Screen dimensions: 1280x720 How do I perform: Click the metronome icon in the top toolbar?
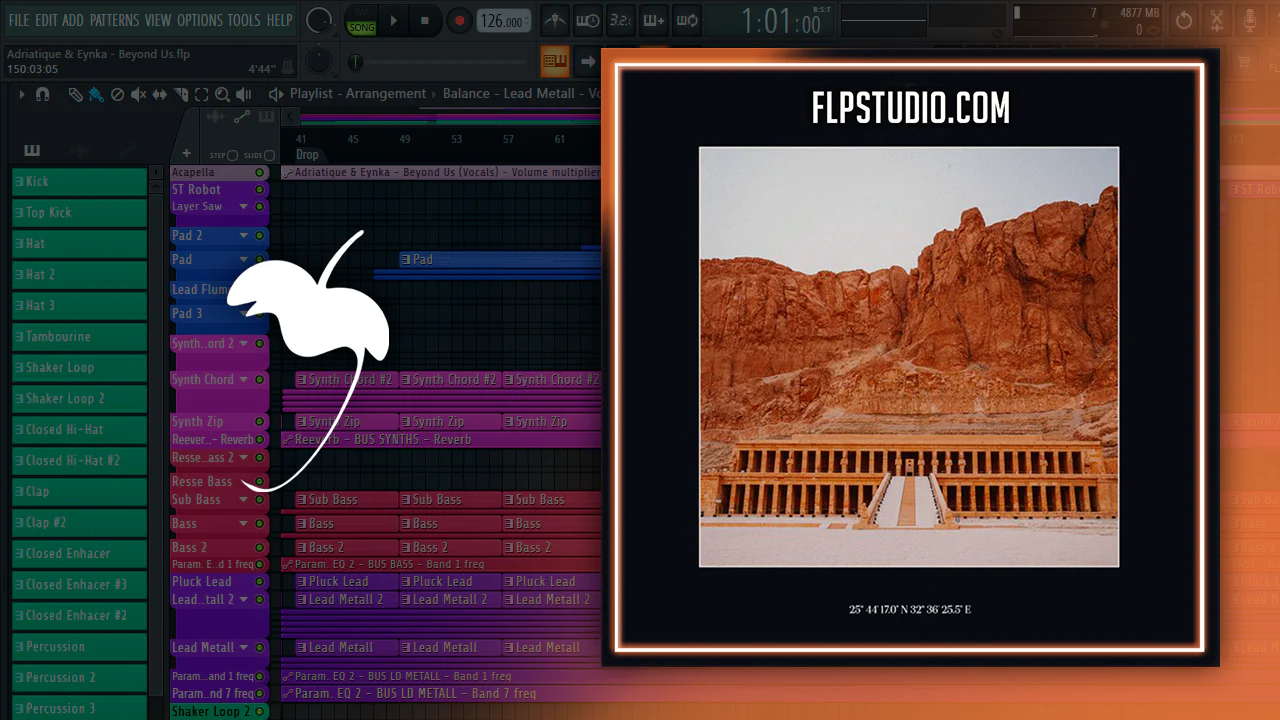tap(553, 20)
